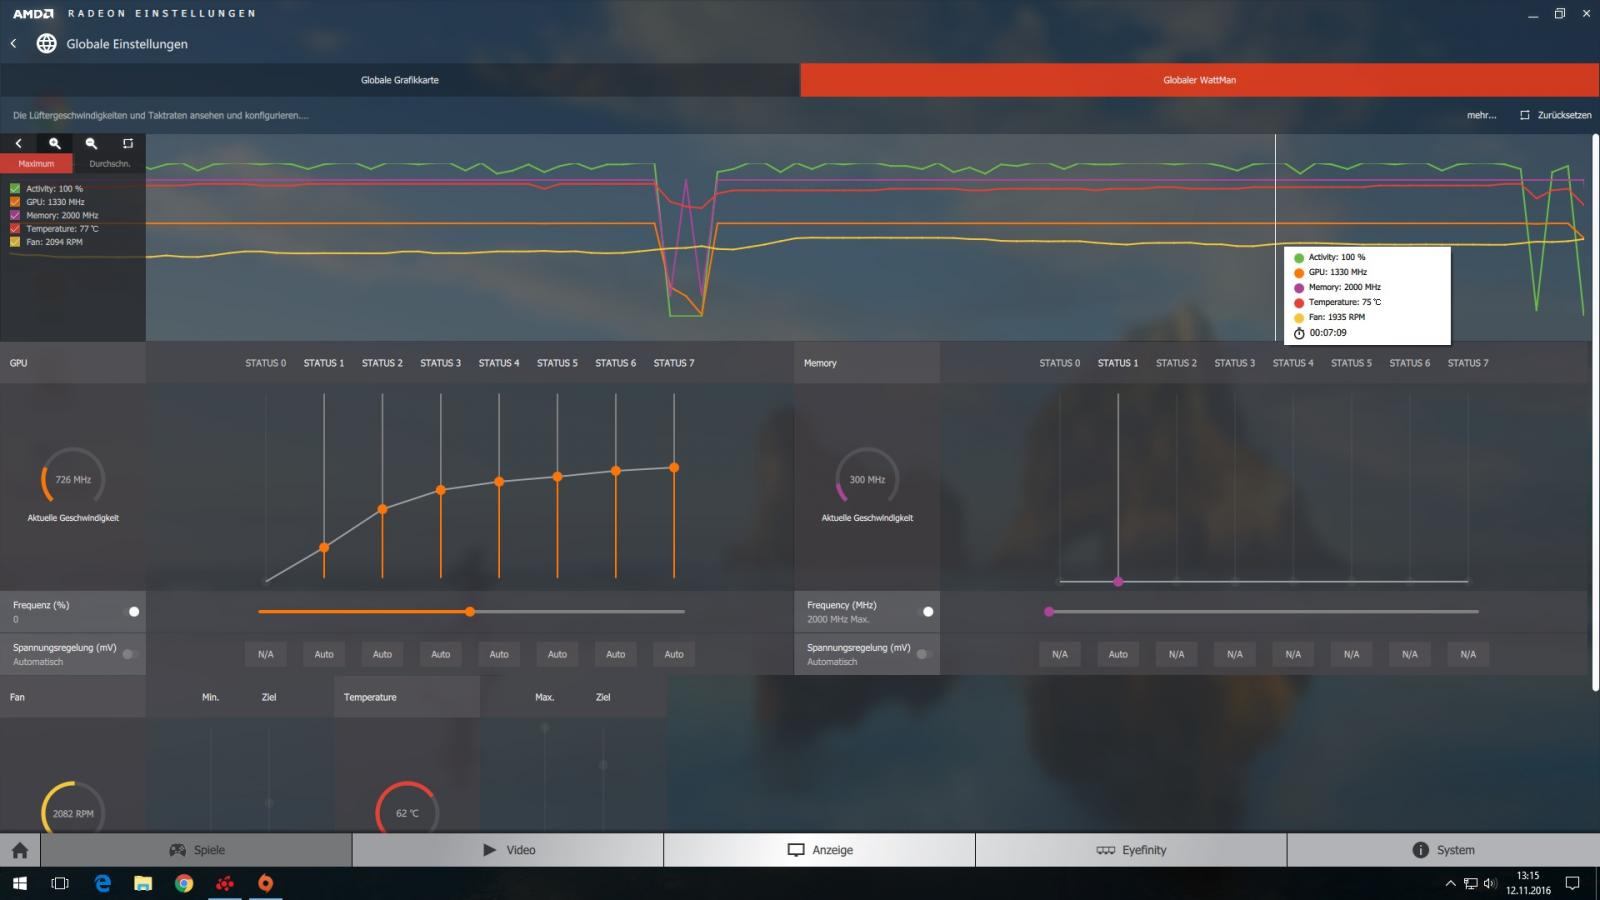Viewport: 1600px width, 900px height.
Task: Toggle the GPU Frequenz (%) switch
Action: click(130, 612)
